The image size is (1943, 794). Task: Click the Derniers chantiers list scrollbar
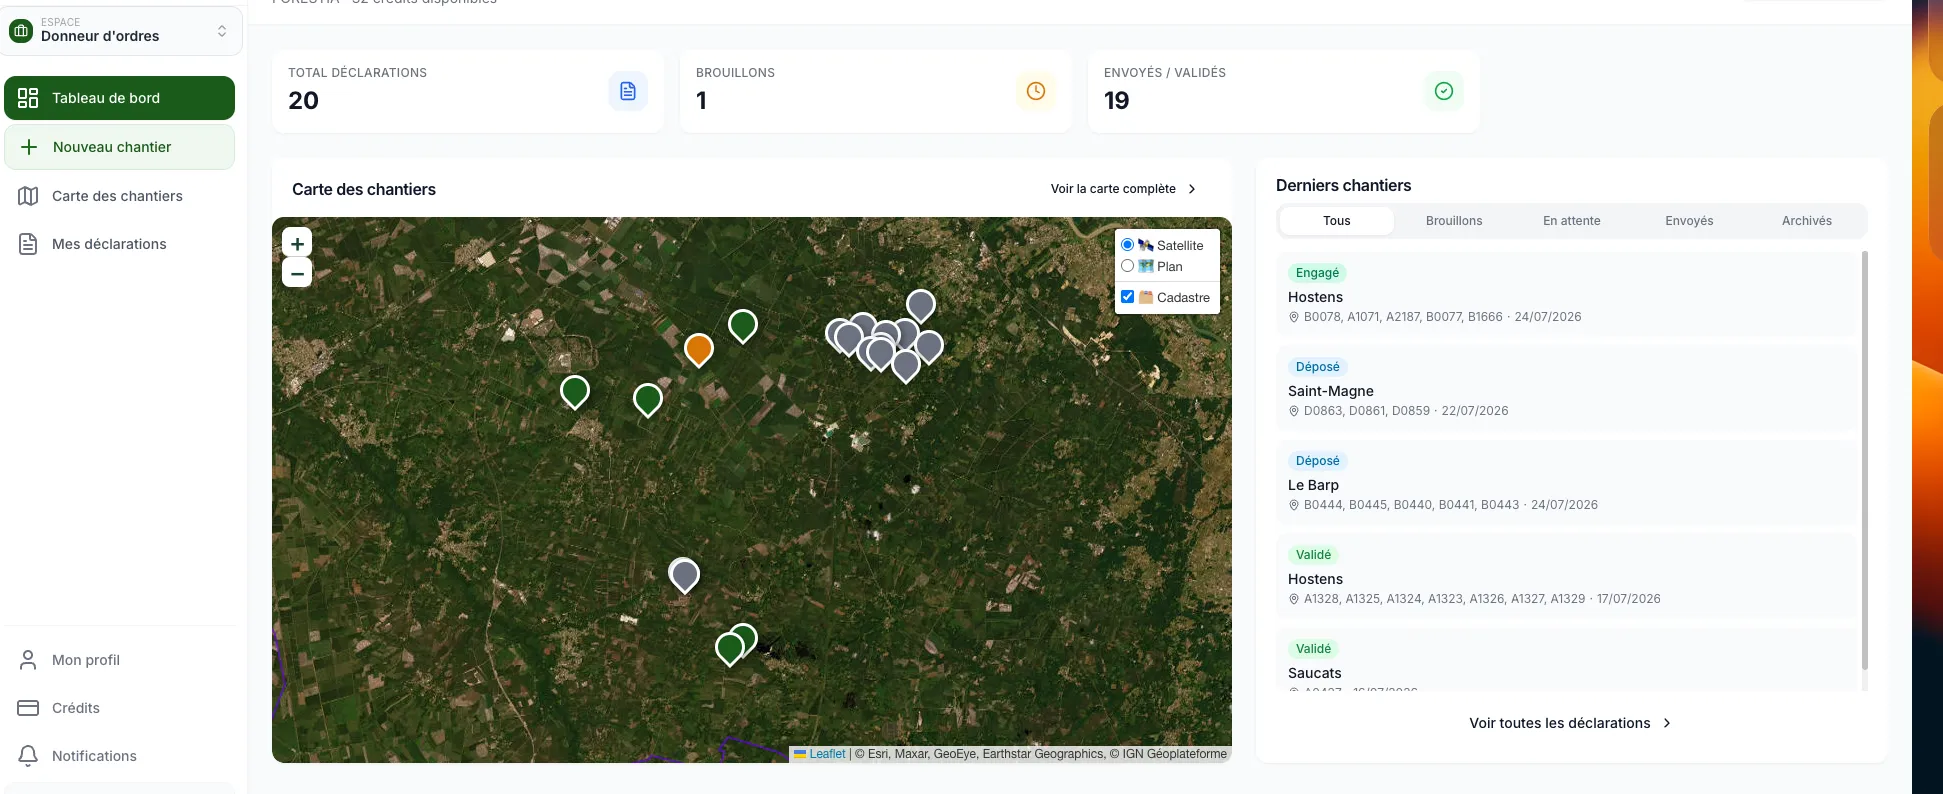pos(1864,461)
